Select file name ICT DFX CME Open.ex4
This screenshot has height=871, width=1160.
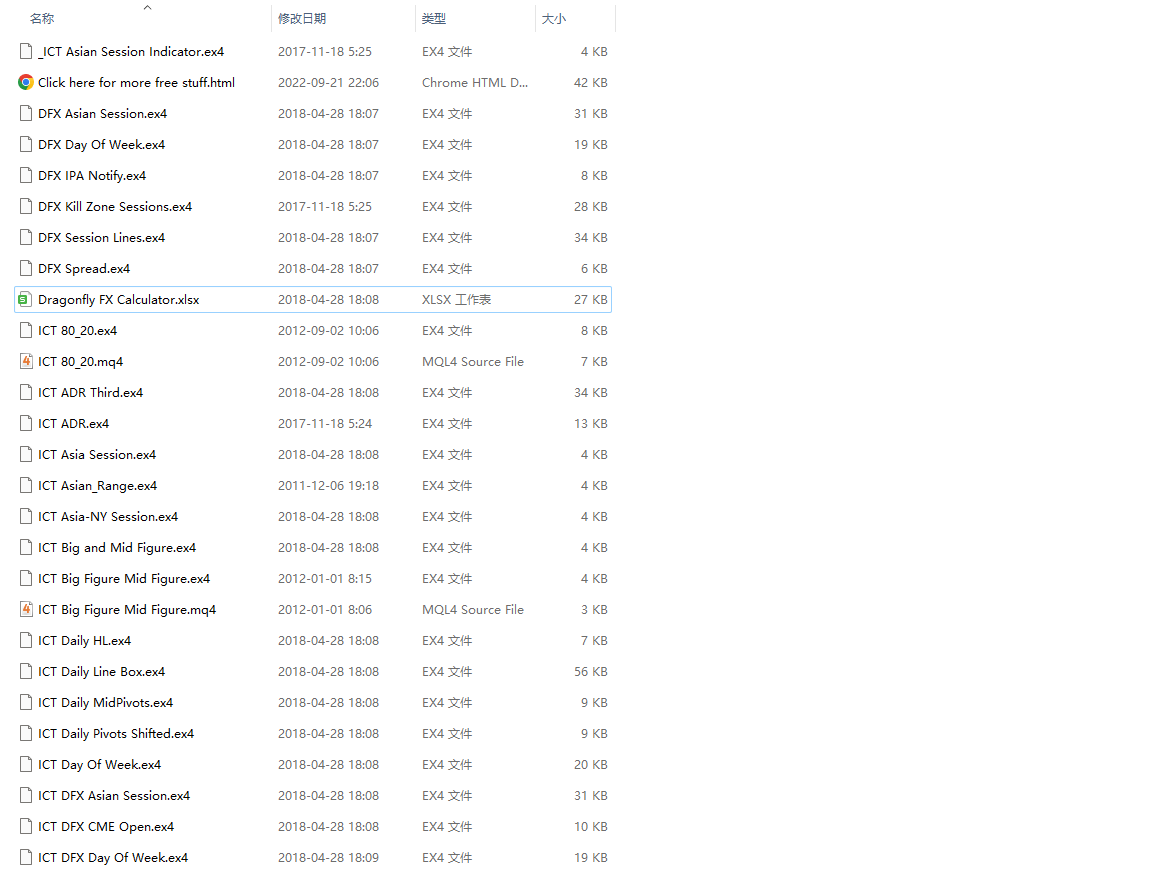click(x=106, y=827)
